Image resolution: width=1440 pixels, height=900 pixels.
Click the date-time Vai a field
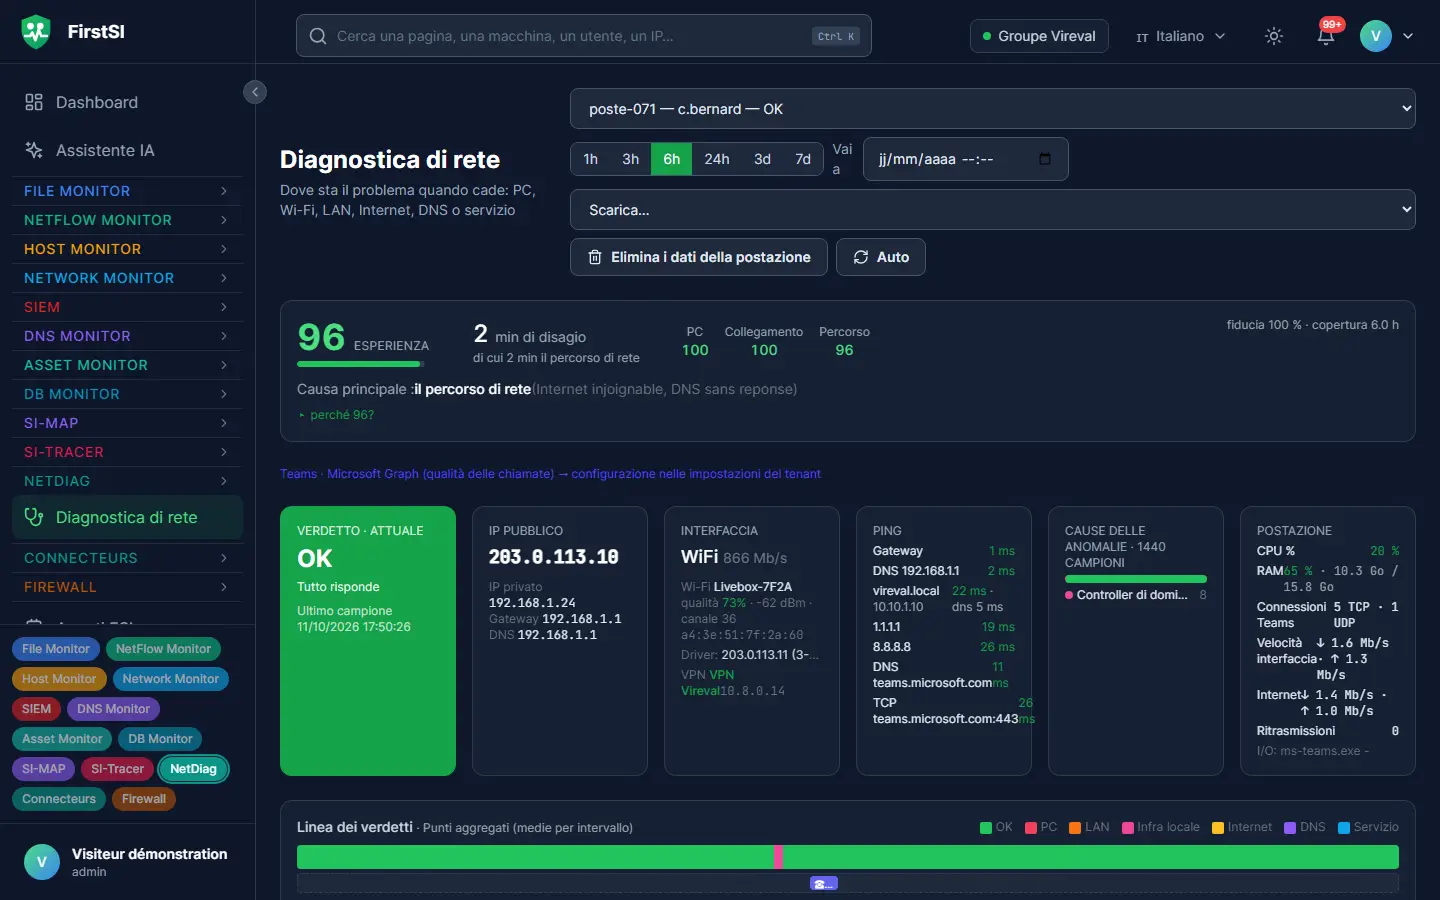pyautogui.click(x=966, y=159)
